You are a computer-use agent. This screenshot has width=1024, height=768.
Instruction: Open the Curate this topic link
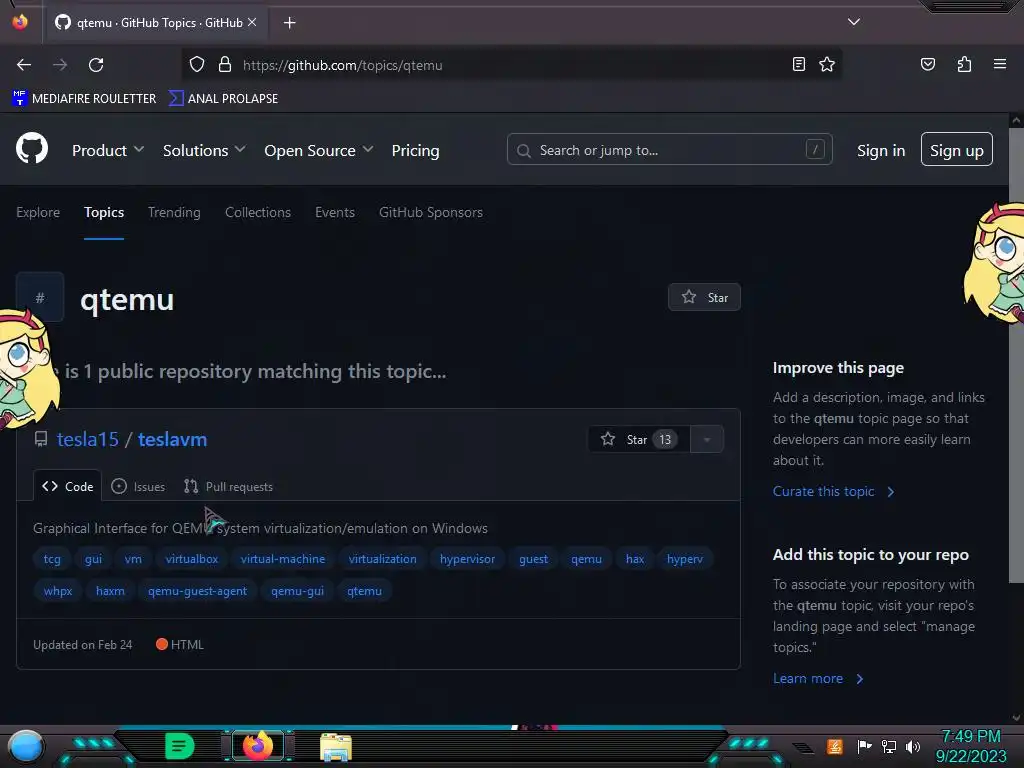click(x=833, y=492)
